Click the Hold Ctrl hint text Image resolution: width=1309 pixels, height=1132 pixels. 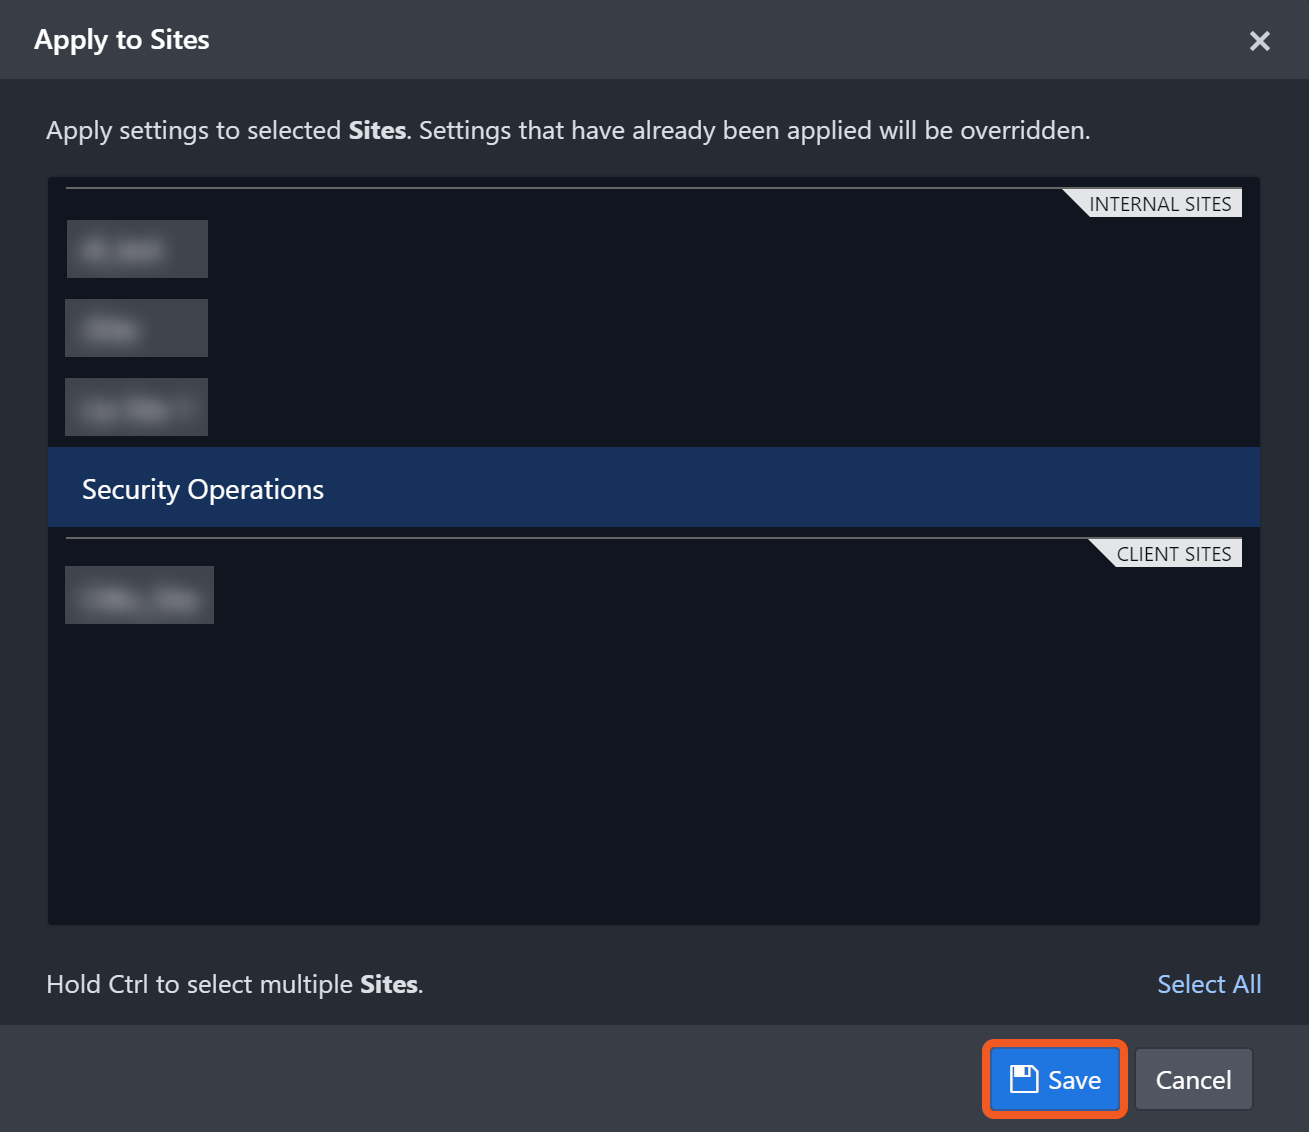point(200,984)
